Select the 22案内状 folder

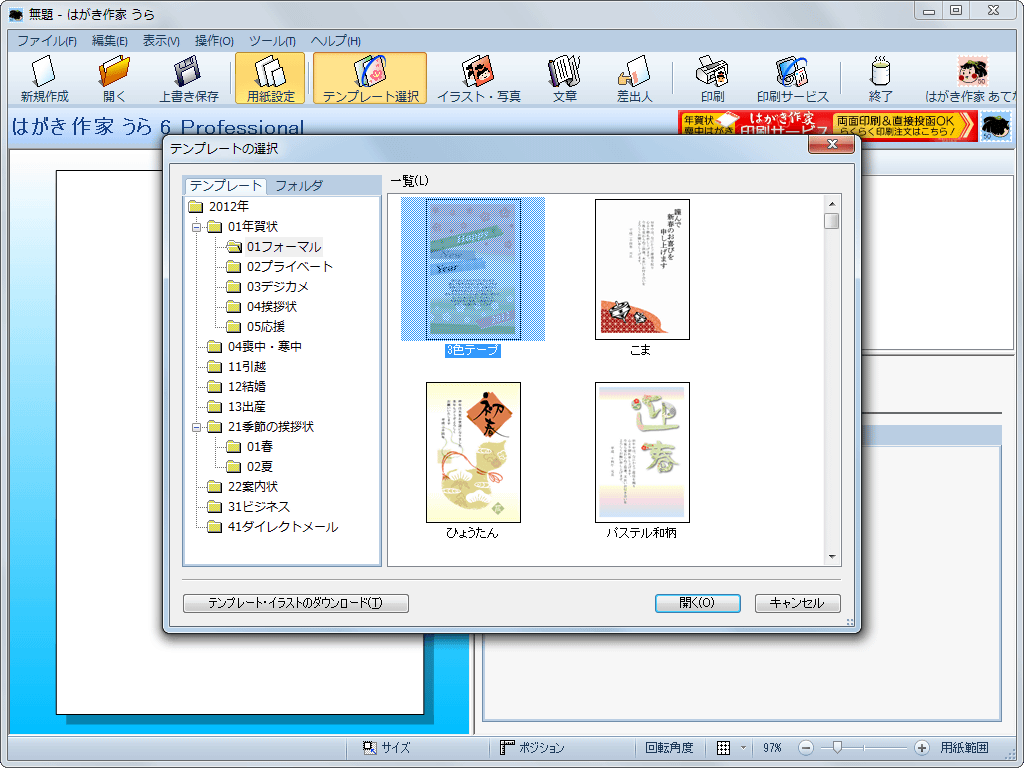pos(243,487)
